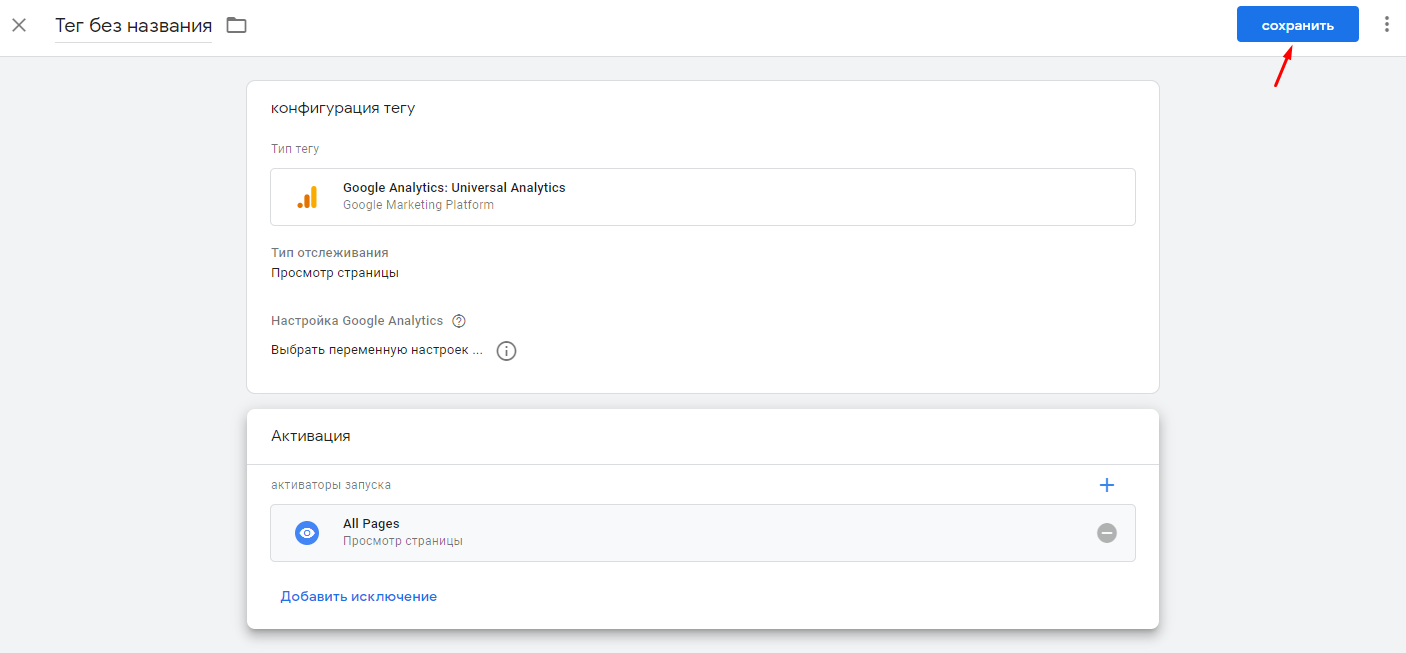Click the Активация section heading
Screen dimensions: 1406x653
pyautogui.click(x=311, y=436)
